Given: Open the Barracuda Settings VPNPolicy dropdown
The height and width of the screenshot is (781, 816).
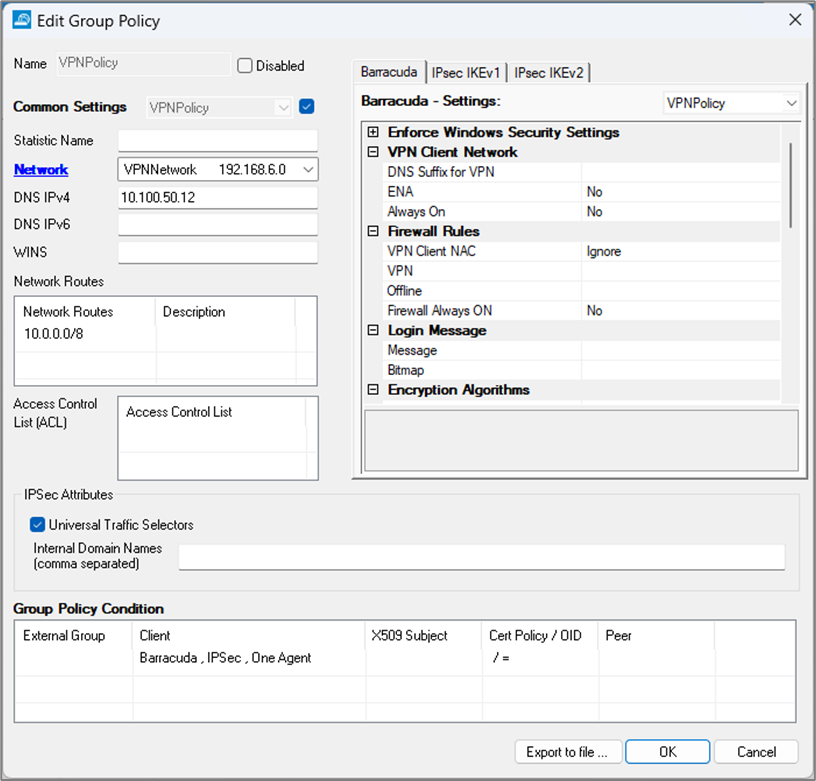Looking at the screenshot, I should [791, 104].
